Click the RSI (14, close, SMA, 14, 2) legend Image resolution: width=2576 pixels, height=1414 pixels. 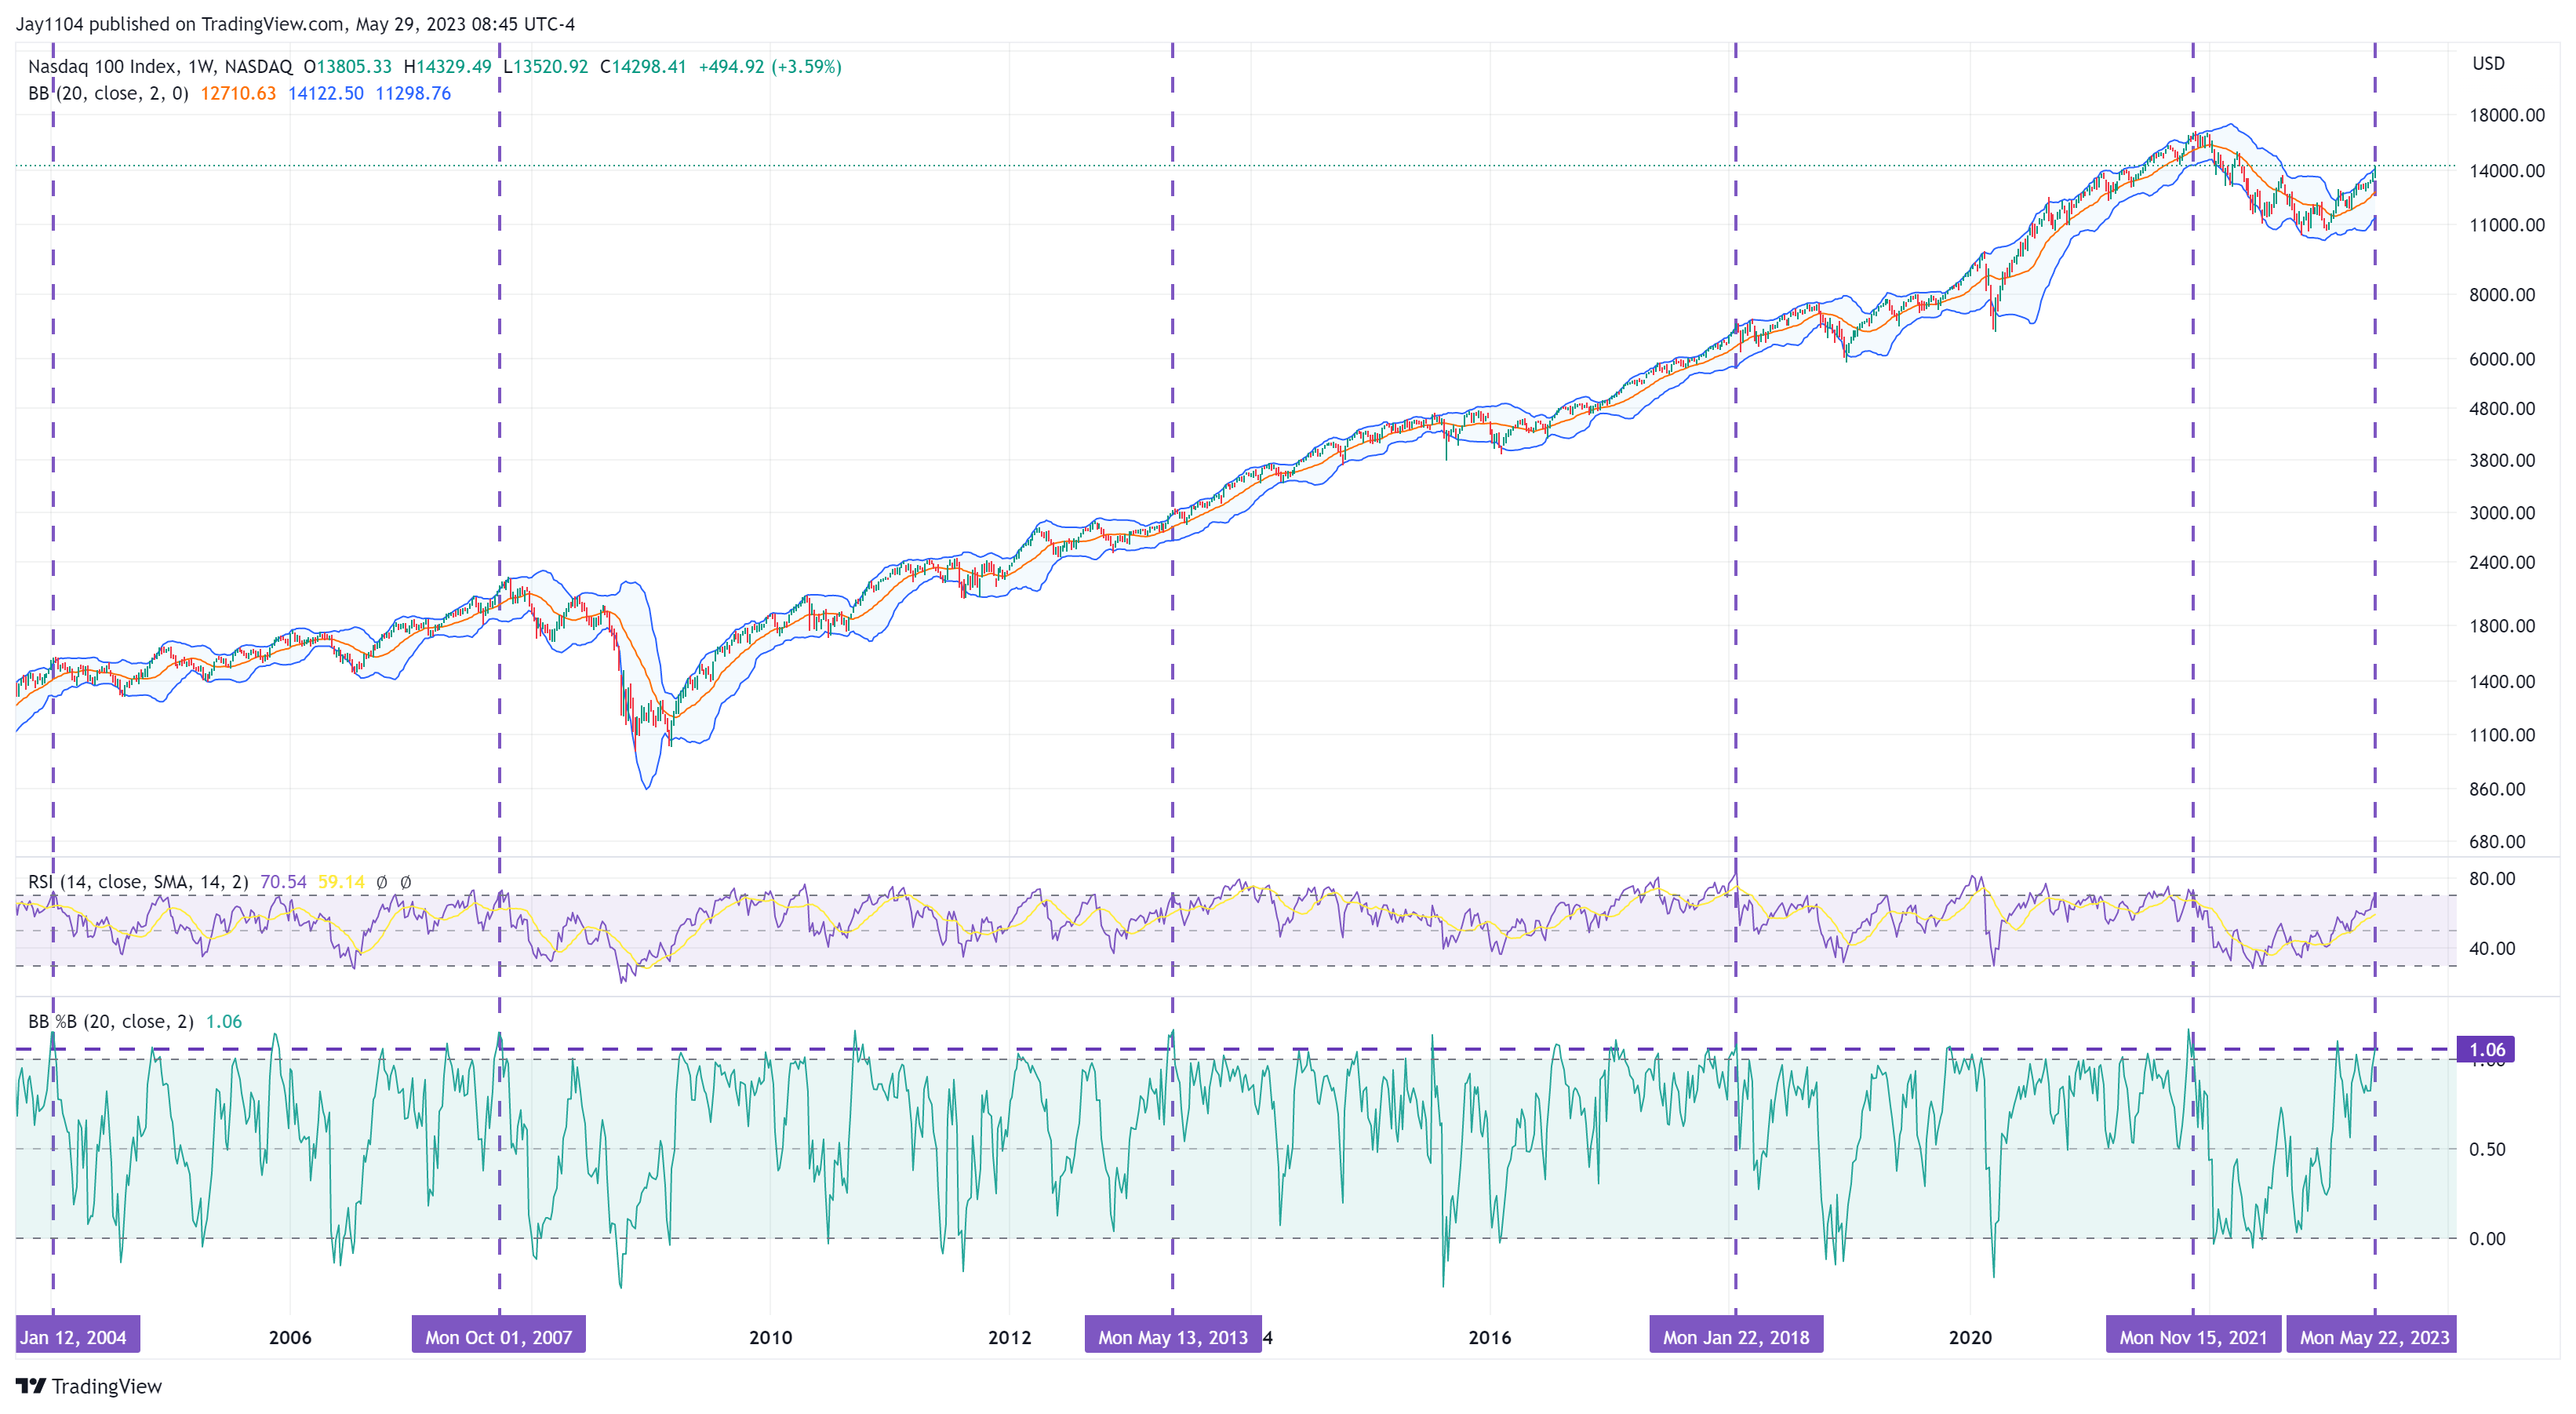(138, 882)
